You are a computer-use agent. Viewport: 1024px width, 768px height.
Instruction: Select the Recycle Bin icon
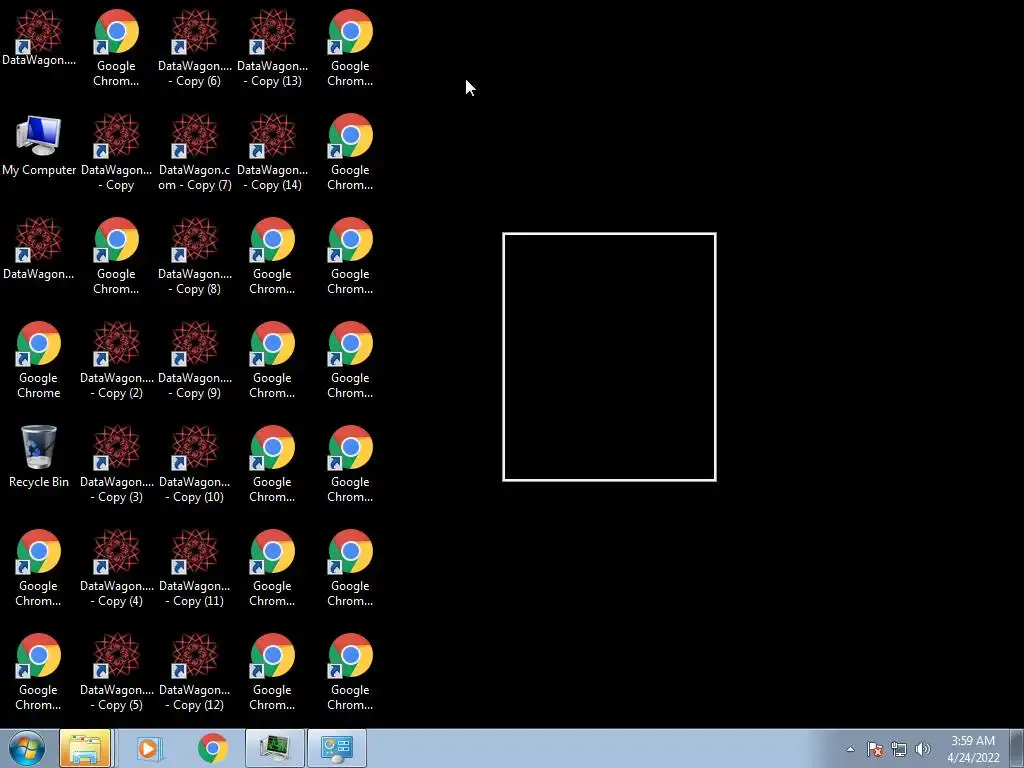click(39, 456)
